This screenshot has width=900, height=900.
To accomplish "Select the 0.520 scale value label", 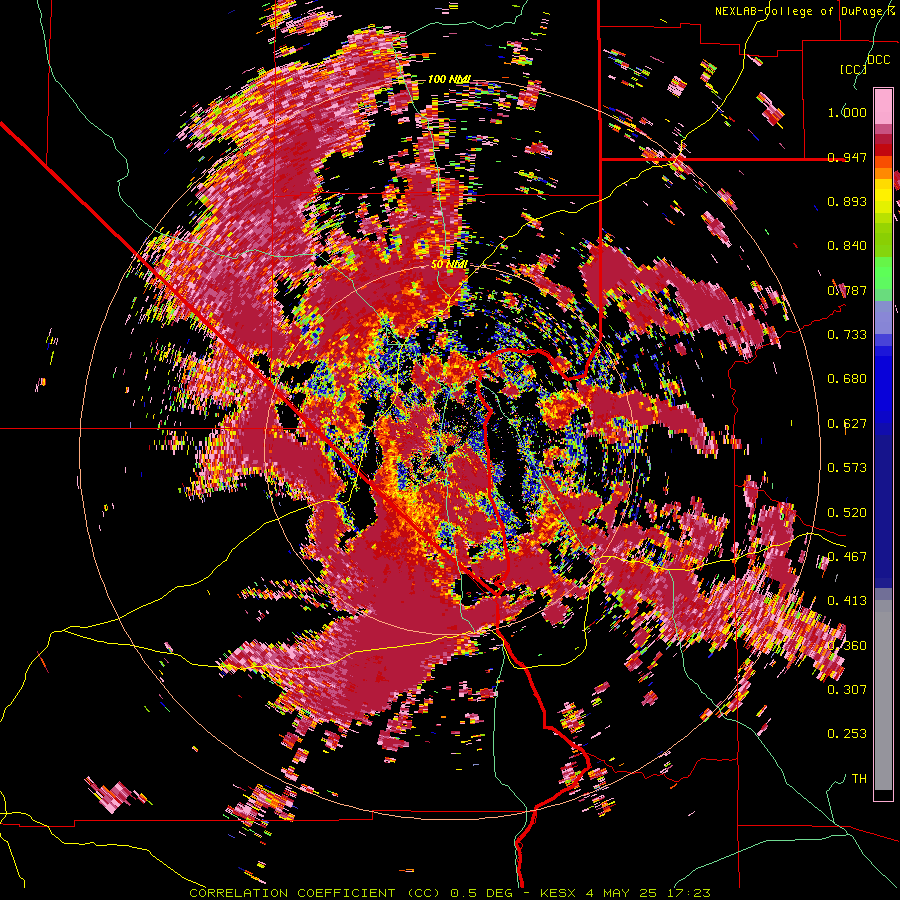I will click(x=847, y=513).
